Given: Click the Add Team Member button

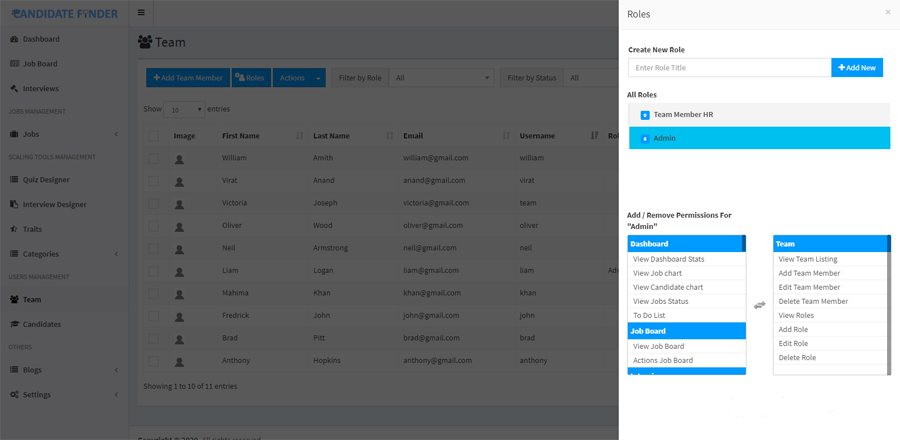Looking at the screenshot, I should [188, 78].
